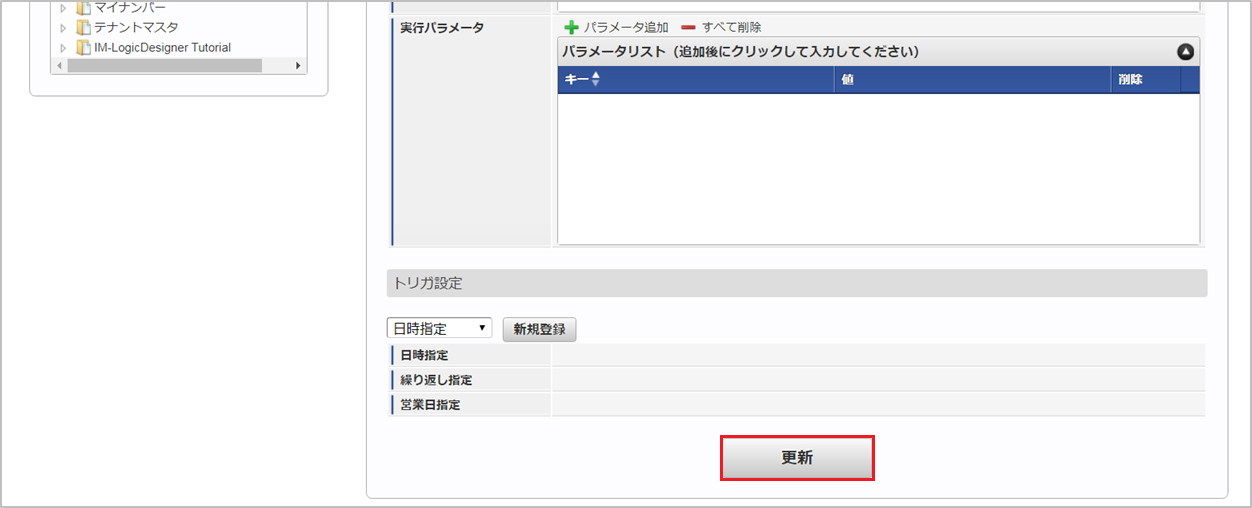Select the IM-LogicDesigner Tutorial tree item
The height and width of the screenshot is (508, 1252).
[x=162, y=47]
